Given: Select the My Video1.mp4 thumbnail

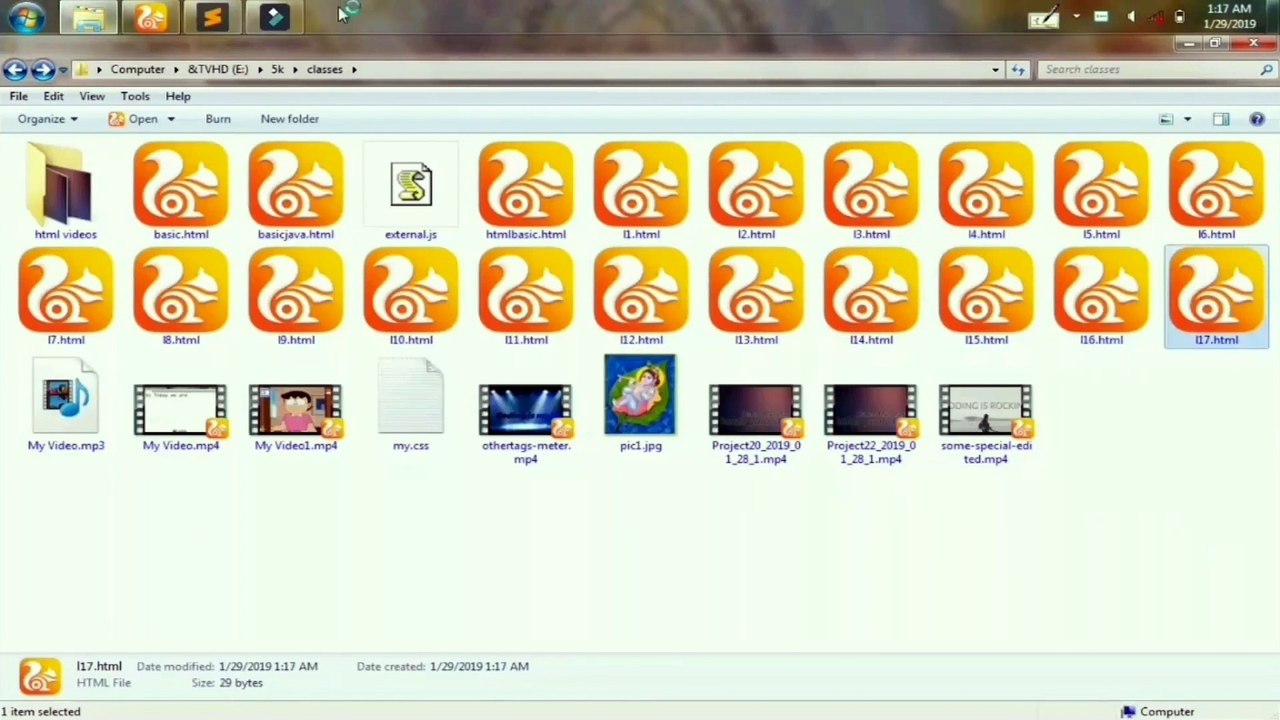Looking at the screenshot, I should point(295,411).
